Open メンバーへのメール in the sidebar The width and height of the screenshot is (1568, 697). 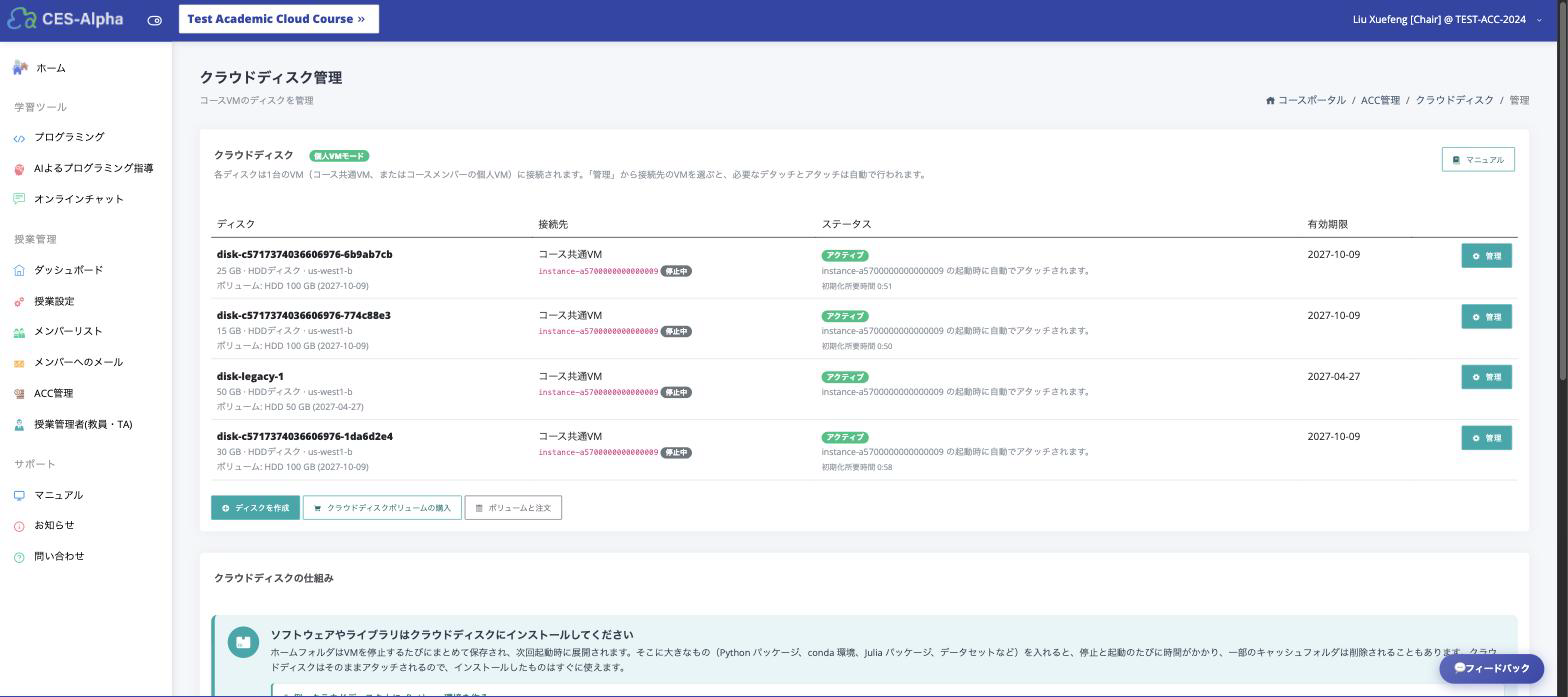click(x=79, y=362)
